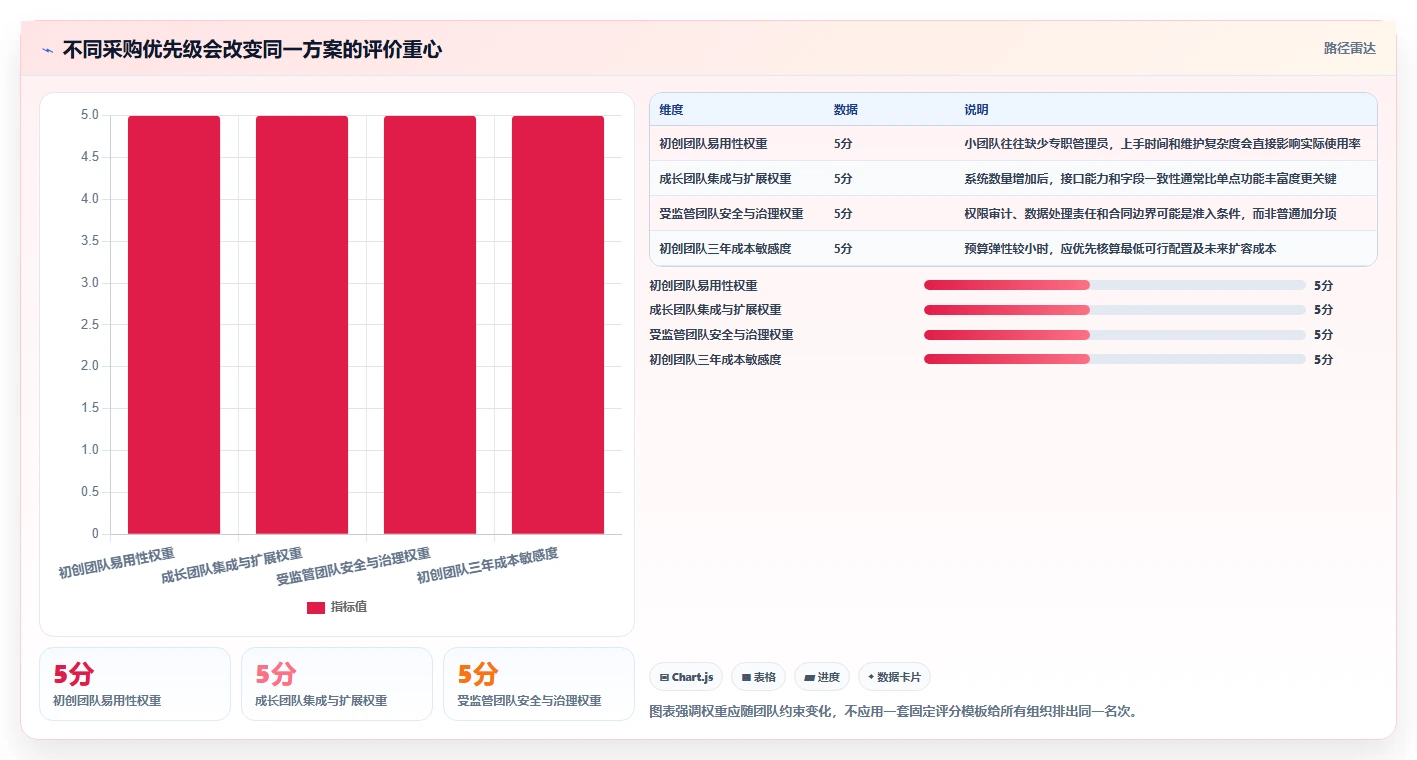1417x760 pixels.
Task: Click the 指标值 legend label
Action: tap(349, 608)
